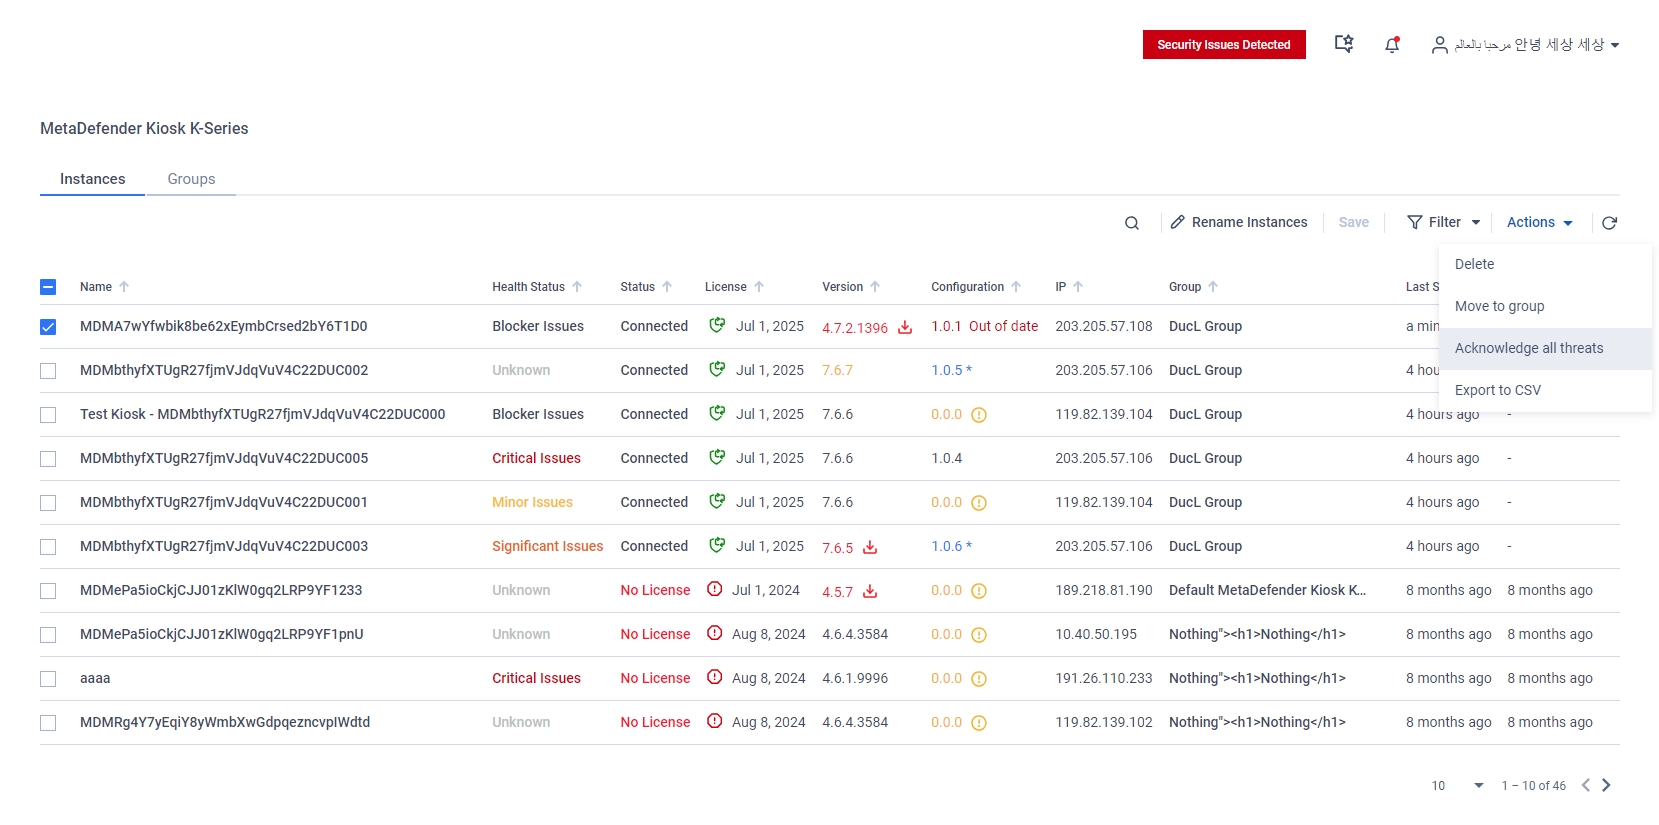Select Export to CSV option
1659x825 pixels.
(1545, 390)
